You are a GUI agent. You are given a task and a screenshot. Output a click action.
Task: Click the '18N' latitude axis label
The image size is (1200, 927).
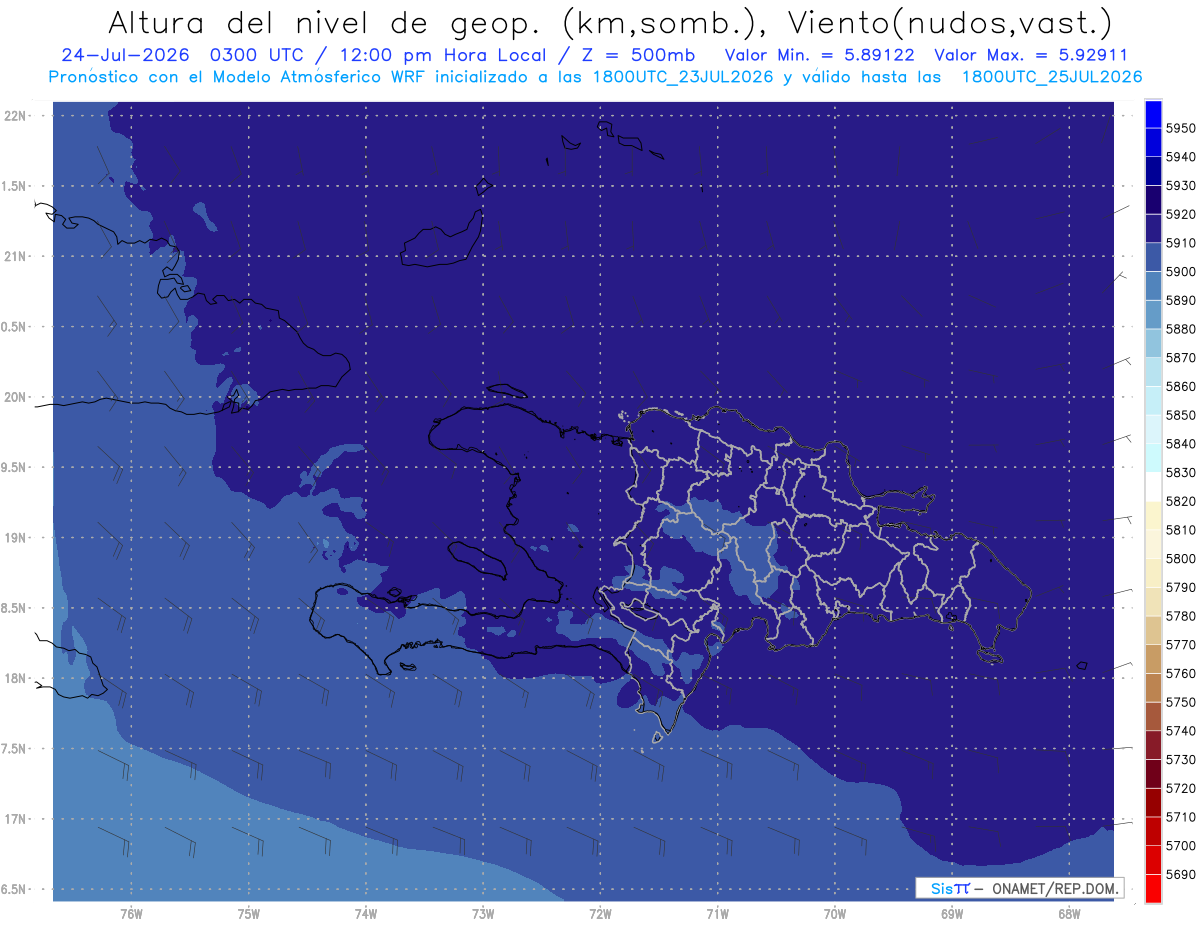tap(15, 678)
